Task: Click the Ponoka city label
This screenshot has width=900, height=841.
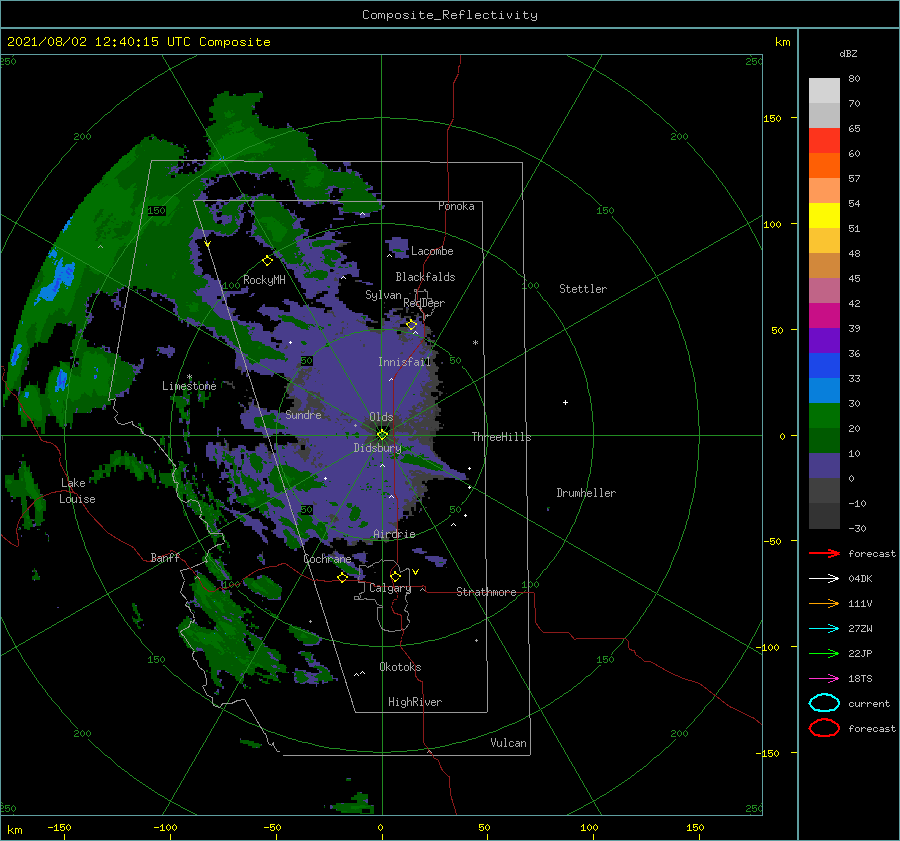Action: click(456, 206)
